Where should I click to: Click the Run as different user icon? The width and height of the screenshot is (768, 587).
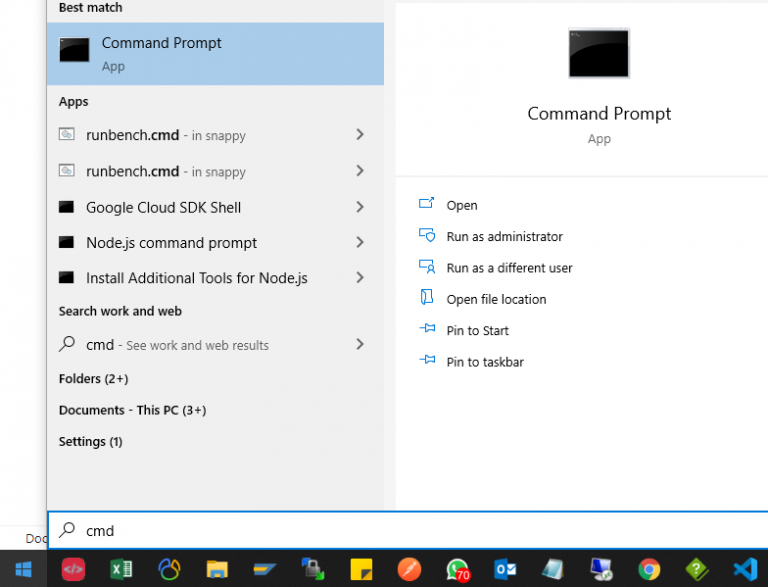pos(427,266)
